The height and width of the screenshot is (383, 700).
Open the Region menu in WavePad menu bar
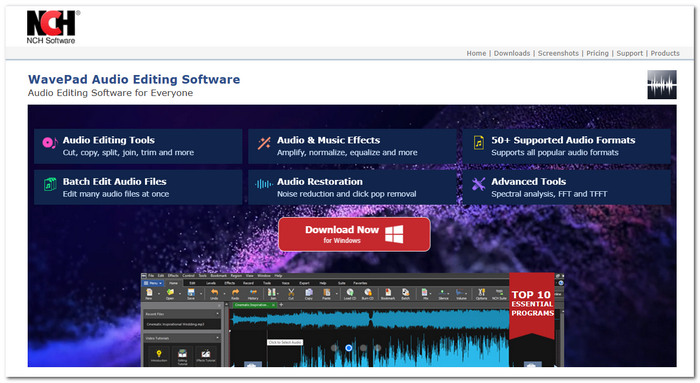point(236,275)
